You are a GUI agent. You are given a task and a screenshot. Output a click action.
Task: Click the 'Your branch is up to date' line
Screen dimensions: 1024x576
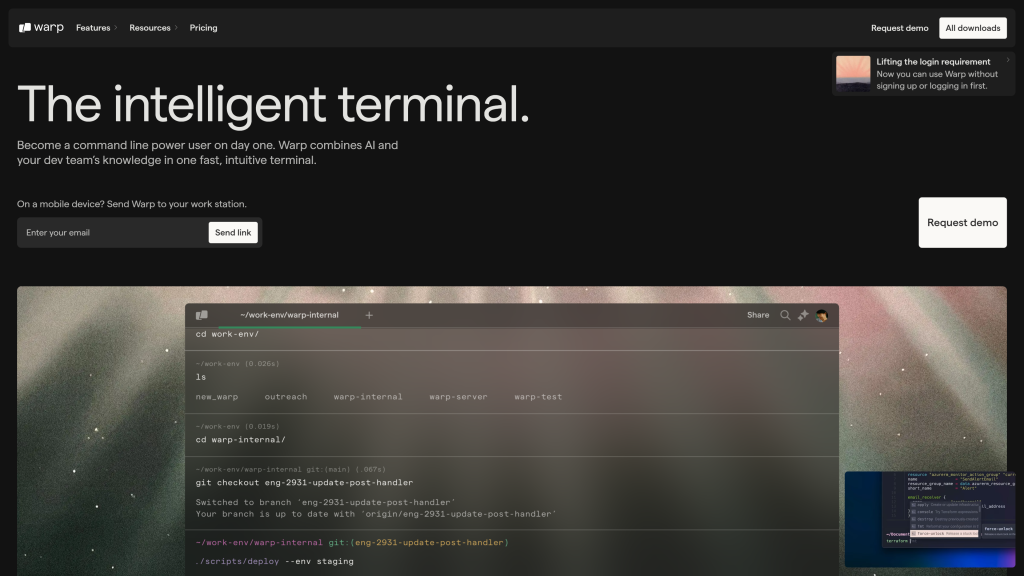[376, 514]
